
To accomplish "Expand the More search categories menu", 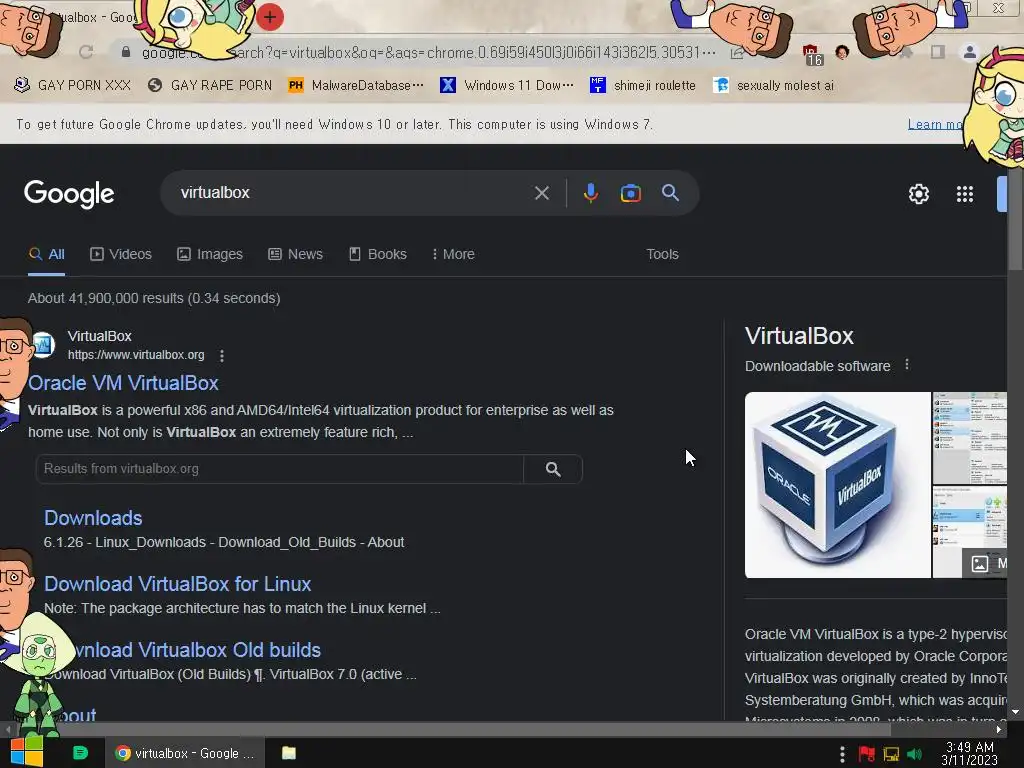I will tap(453, 254).
